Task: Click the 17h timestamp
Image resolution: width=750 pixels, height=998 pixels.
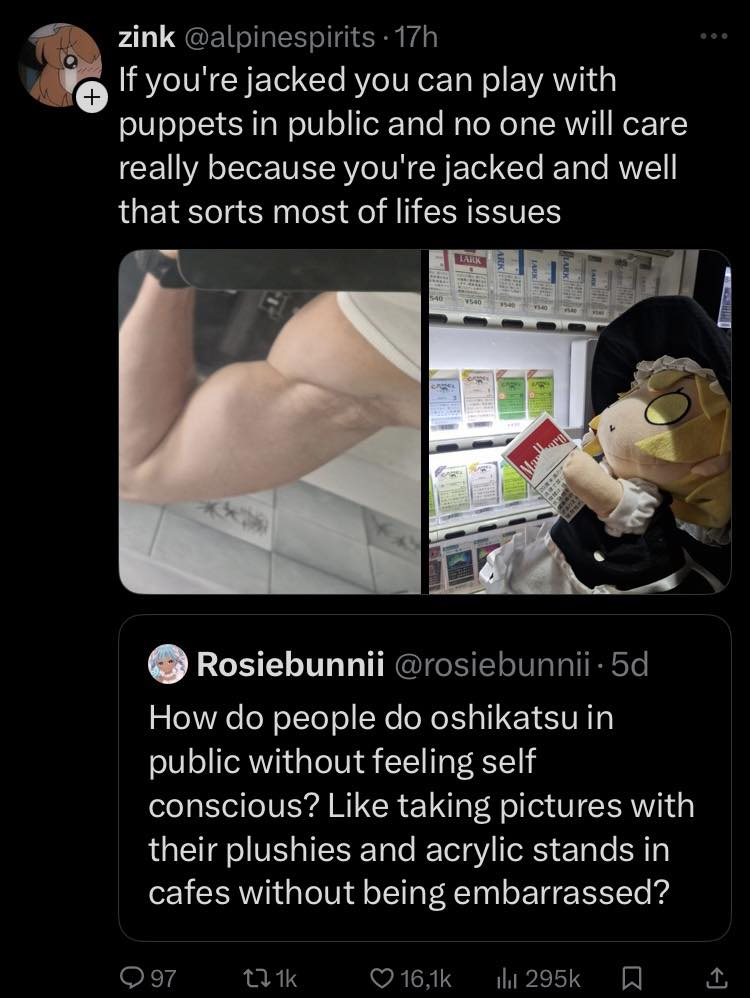Action: (417, 39)
